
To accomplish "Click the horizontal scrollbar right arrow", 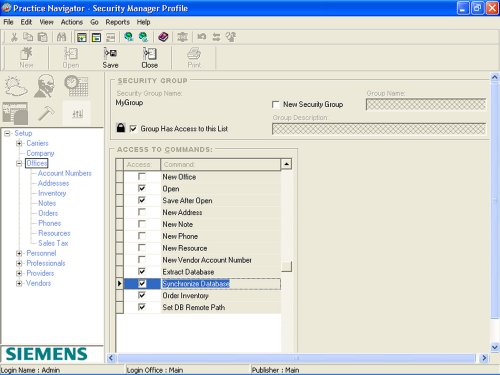I will pyautogui.click(x=484, y=358).
